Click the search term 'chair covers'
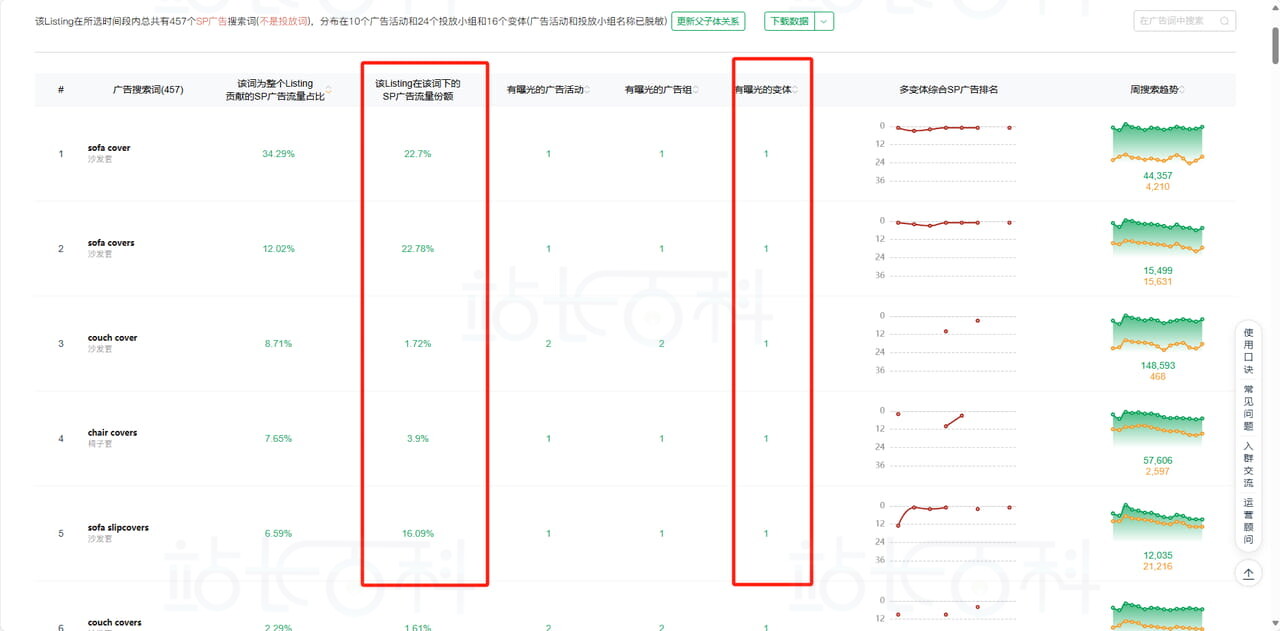 [x=113, y=433]
